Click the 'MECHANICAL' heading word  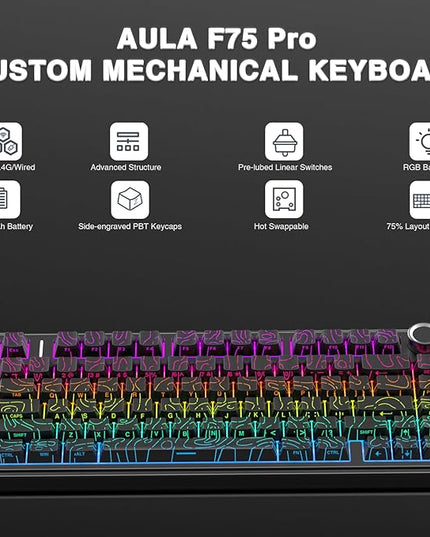[x=200, y=70]
